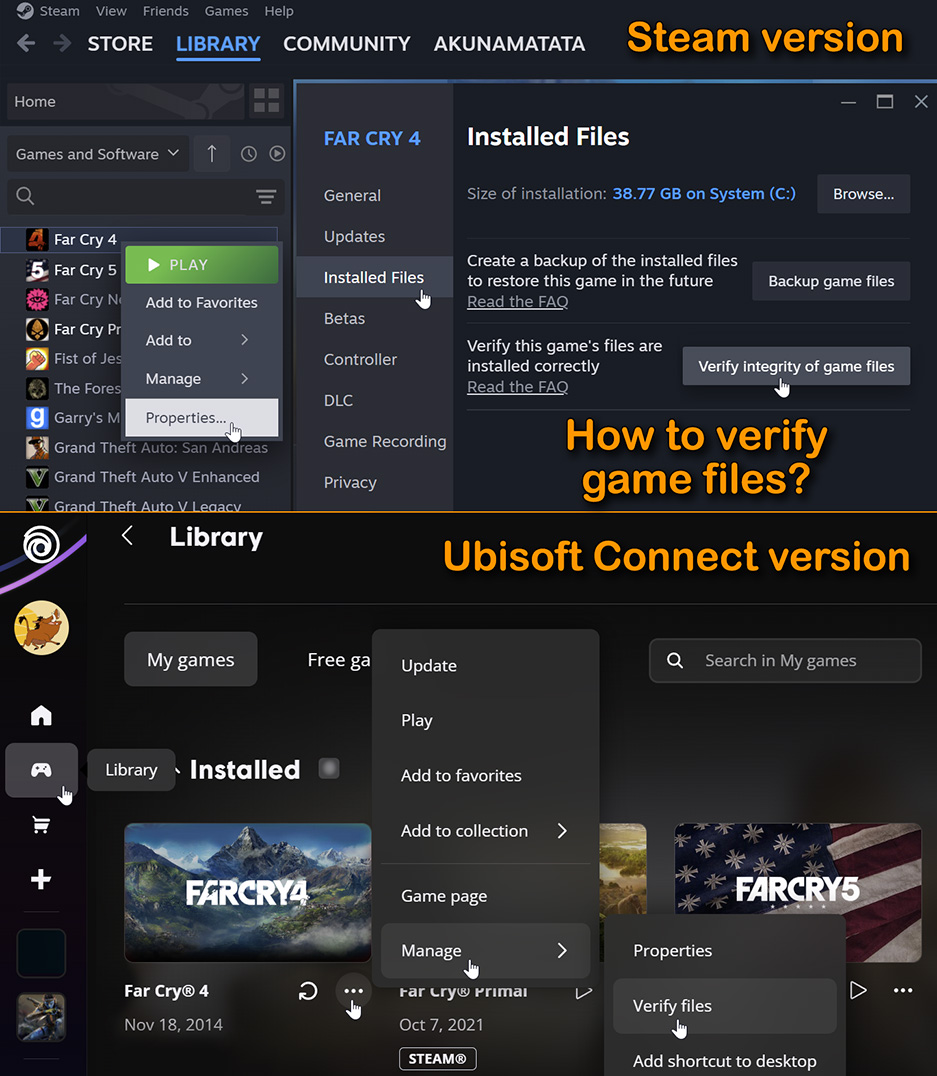Click Search in My games field

785,660
